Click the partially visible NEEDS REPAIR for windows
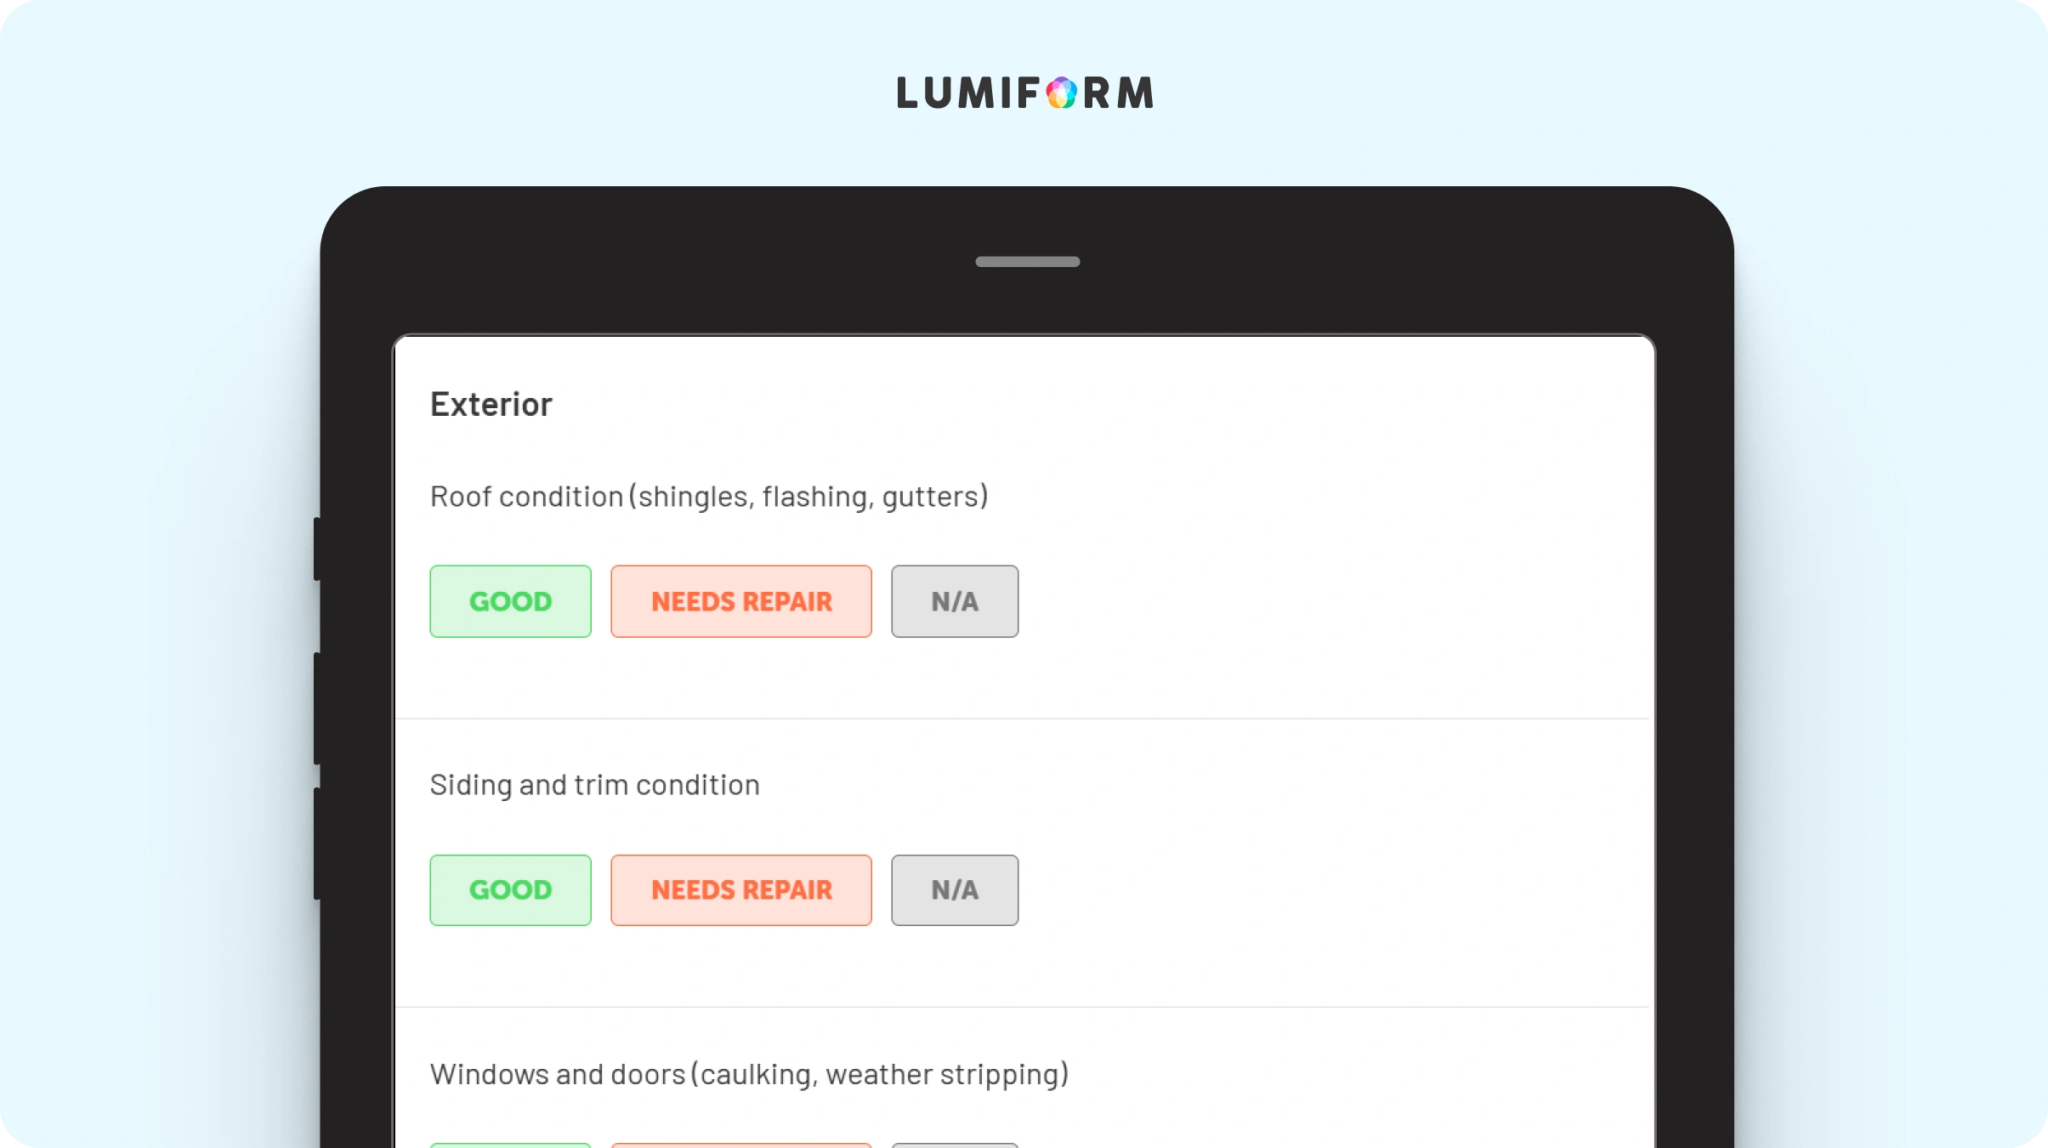The width and height of the screenshot is (2048, 1148). (x=741, y=1145)
